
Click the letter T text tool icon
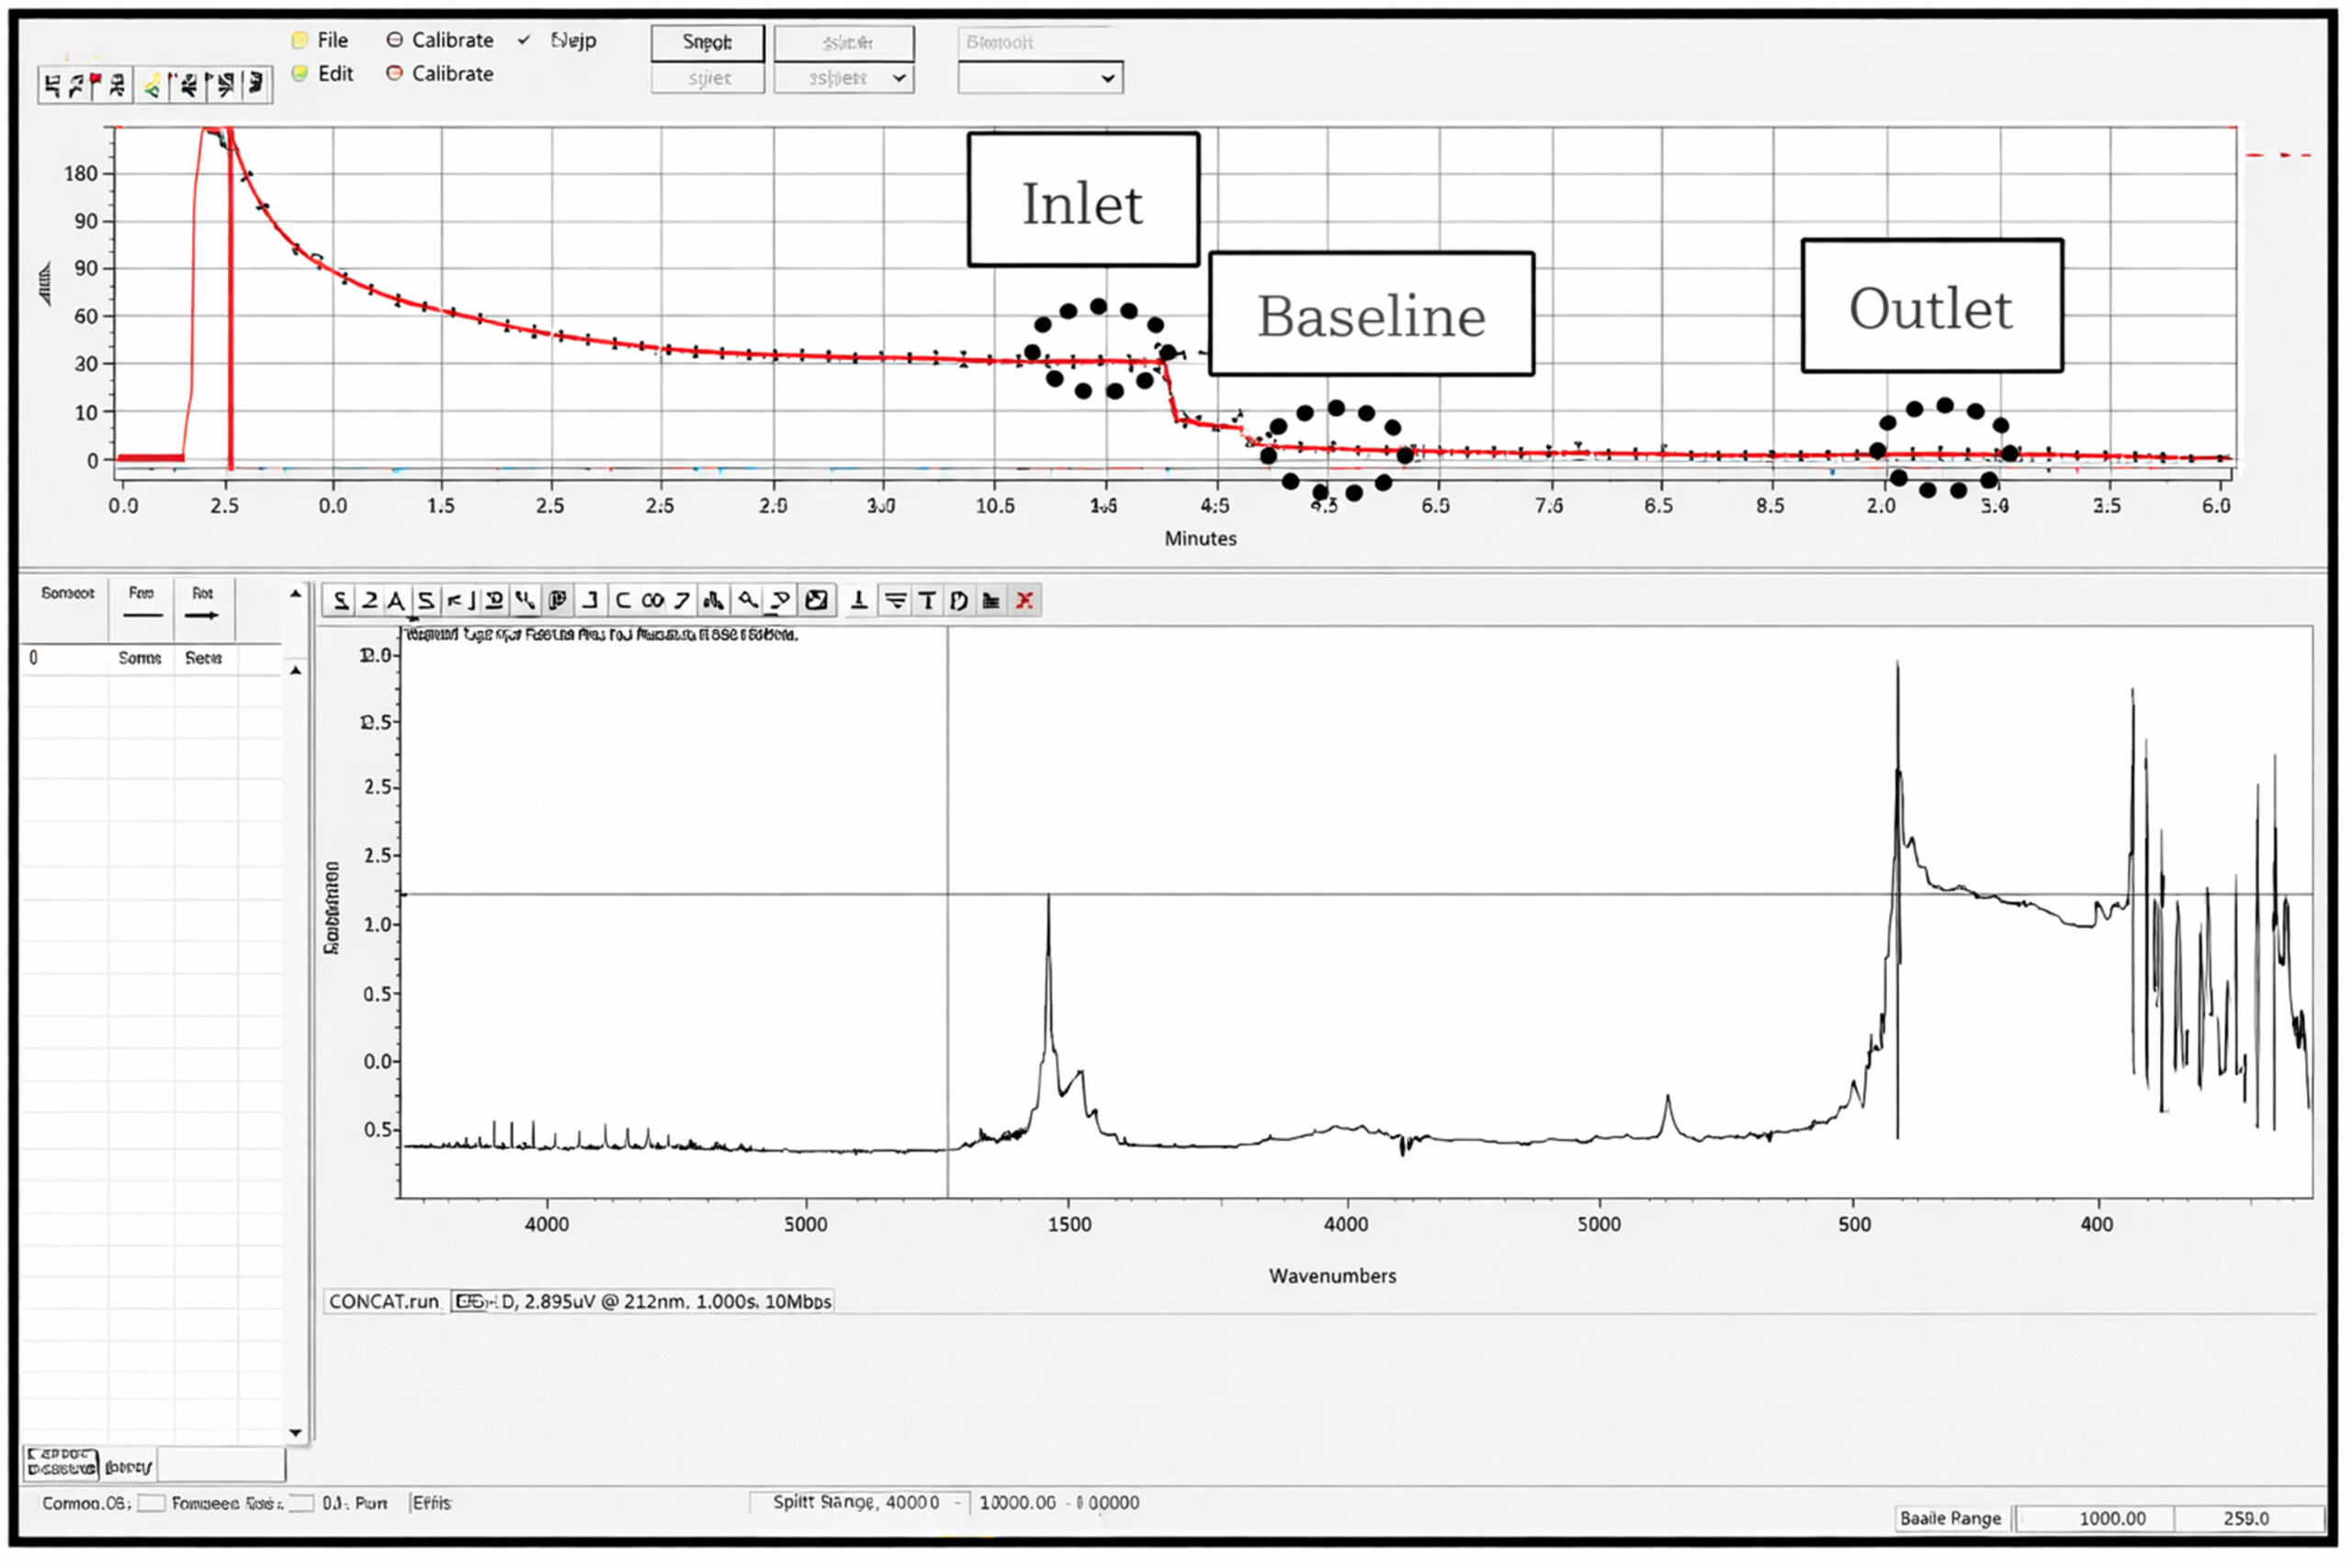pos(928,601)
